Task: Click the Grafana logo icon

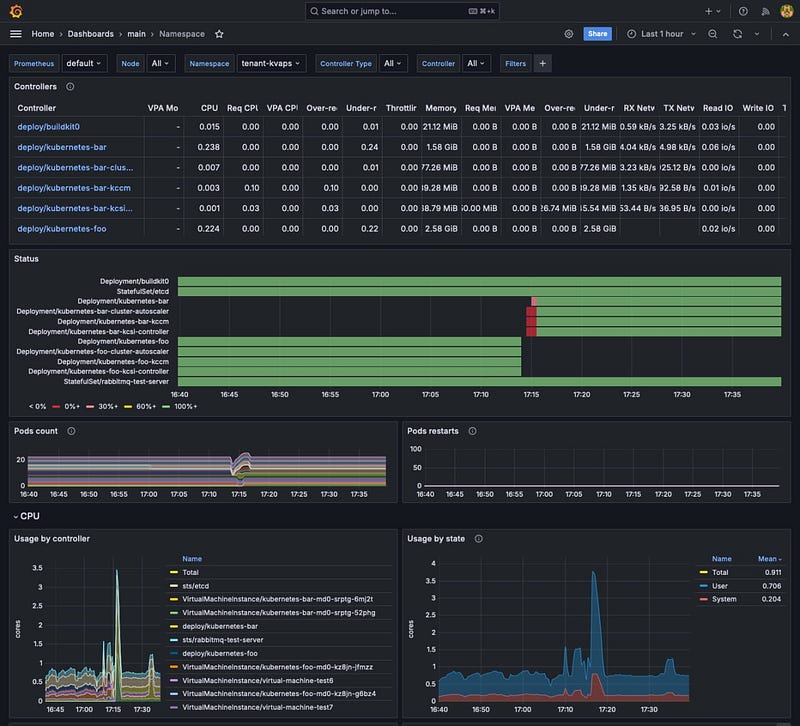Action: click(x=16, y=11)
